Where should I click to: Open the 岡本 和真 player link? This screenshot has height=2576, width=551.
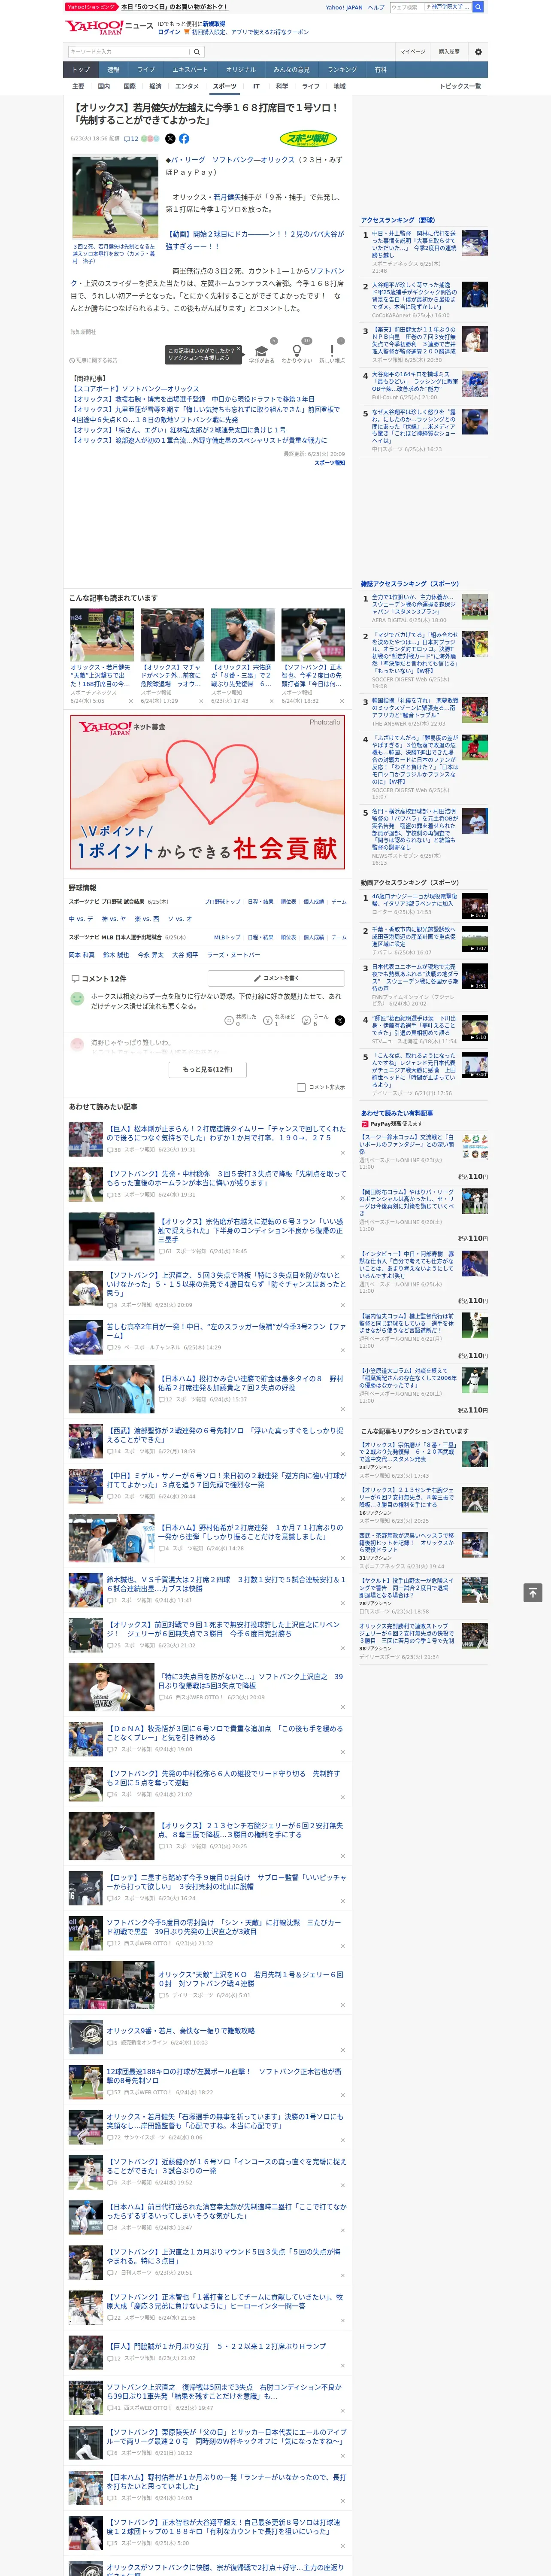point(82,955)
